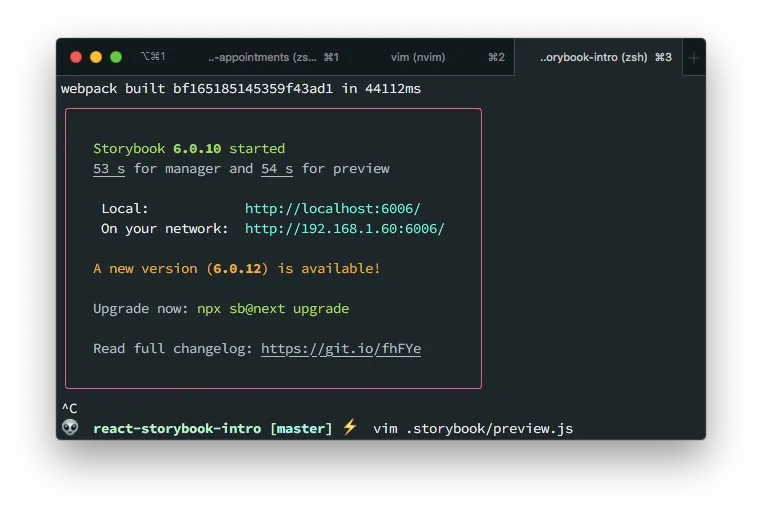The image size is (762, 514).
Task: Open the http://localhost:6006/ link
Action: 332,209
